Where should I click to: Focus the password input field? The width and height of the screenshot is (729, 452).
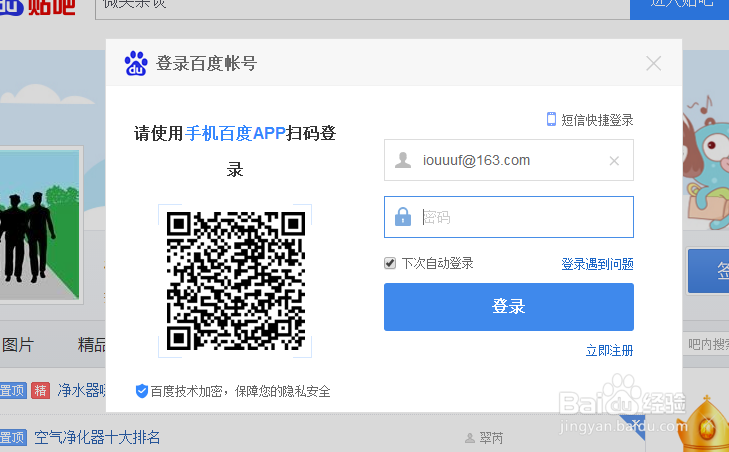coord(509,217)
